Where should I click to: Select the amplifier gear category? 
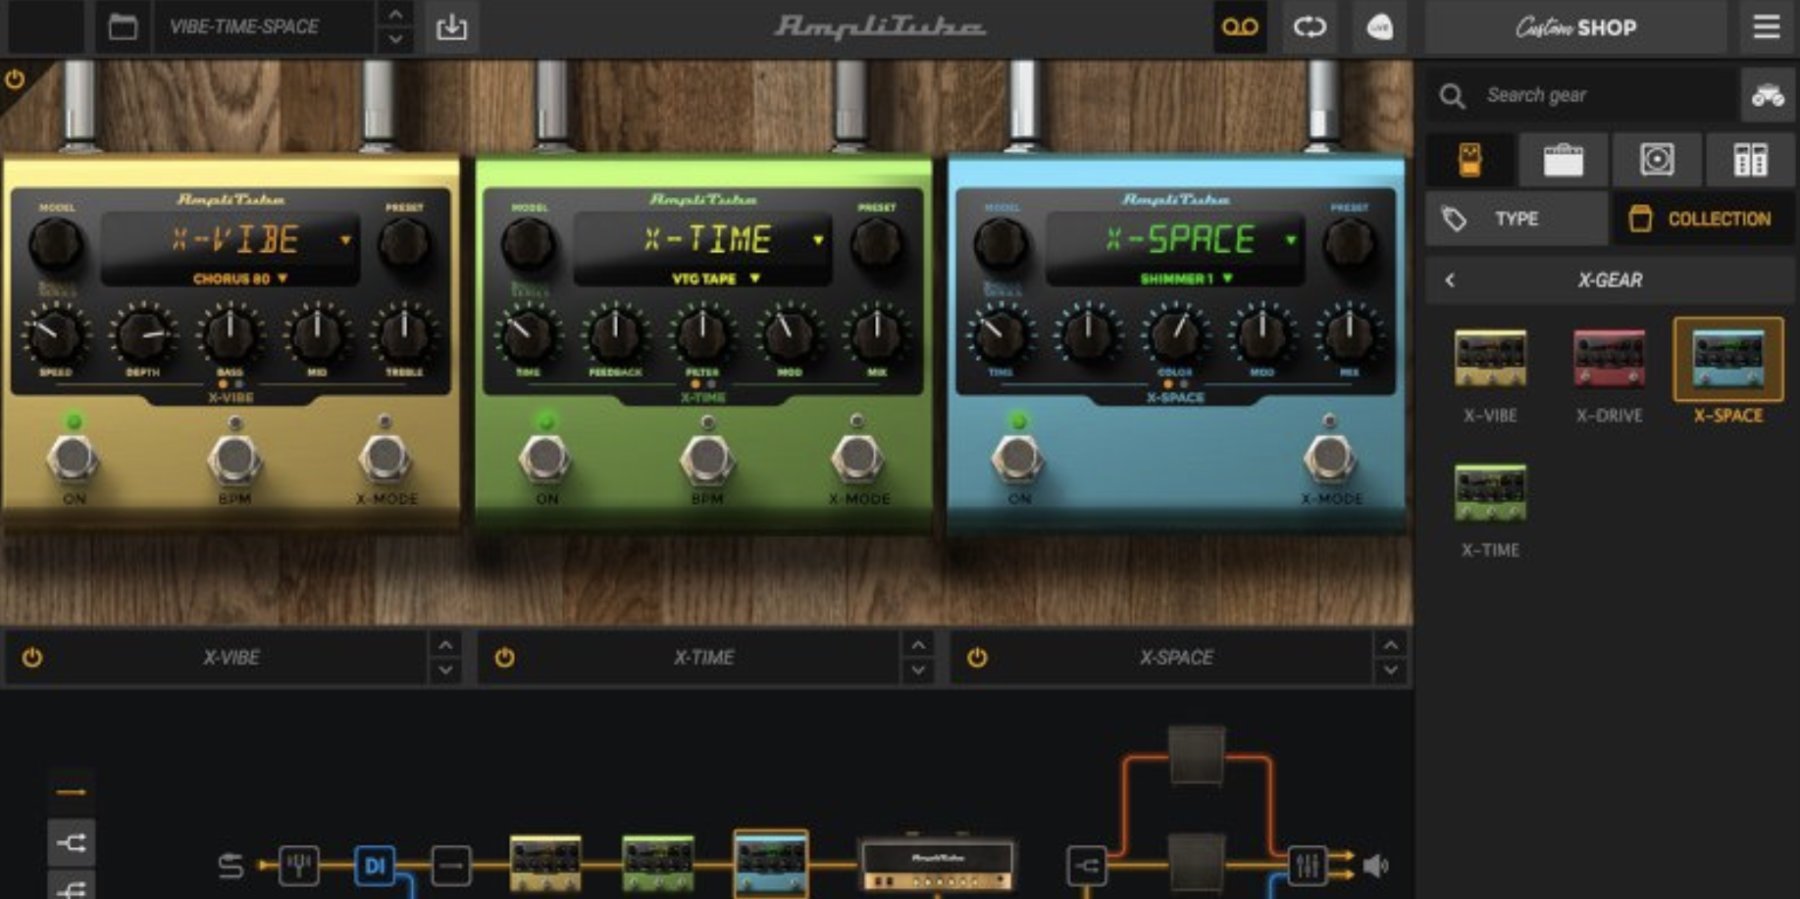1563,160
